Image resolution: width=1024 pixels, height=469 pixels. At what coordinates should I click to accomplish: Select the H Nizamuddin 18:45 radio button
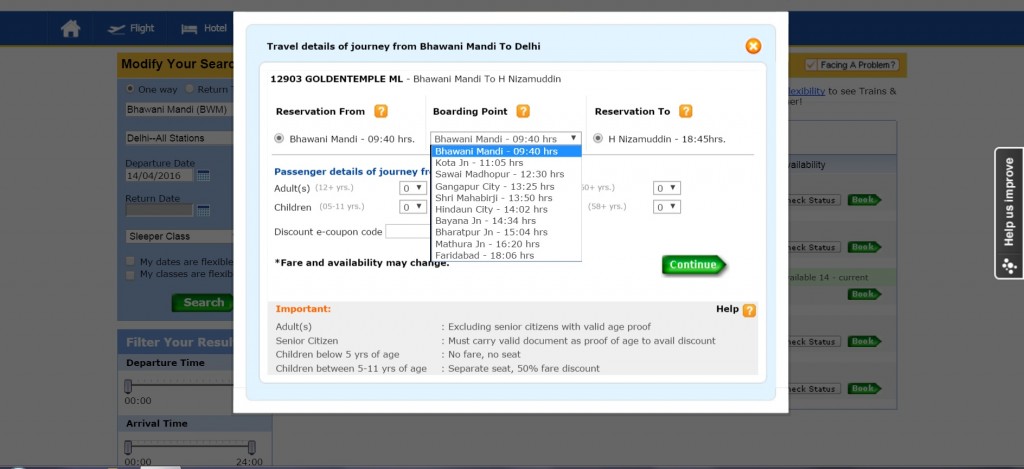(598, 139)
